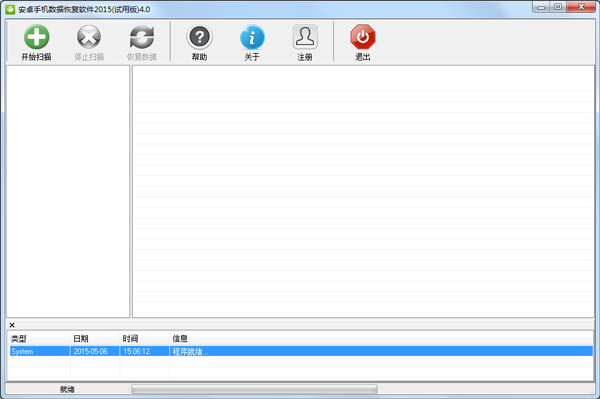This screenshot has height=399, width=600.
Task: Quit using the red power exit icon
Action: coord(363,37)
